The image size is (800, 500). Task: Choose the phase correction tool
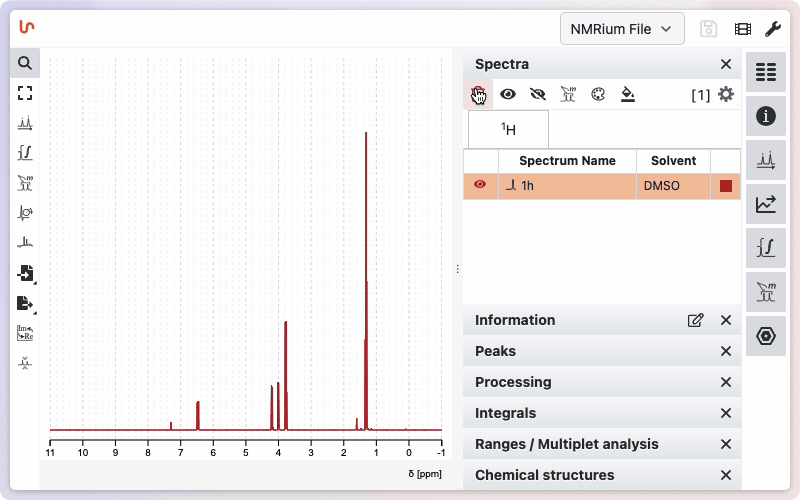[25, 213]
